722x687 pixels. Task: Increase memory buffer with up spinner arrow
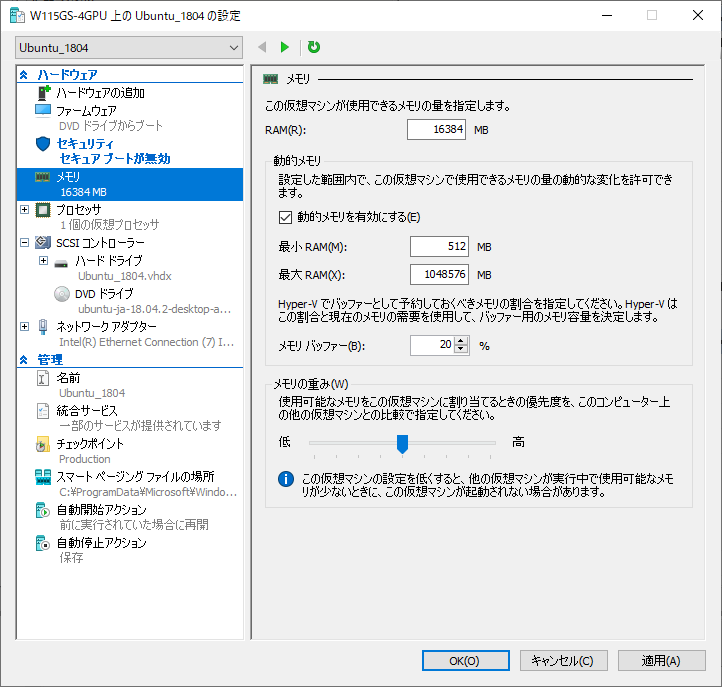click(461, 341)
